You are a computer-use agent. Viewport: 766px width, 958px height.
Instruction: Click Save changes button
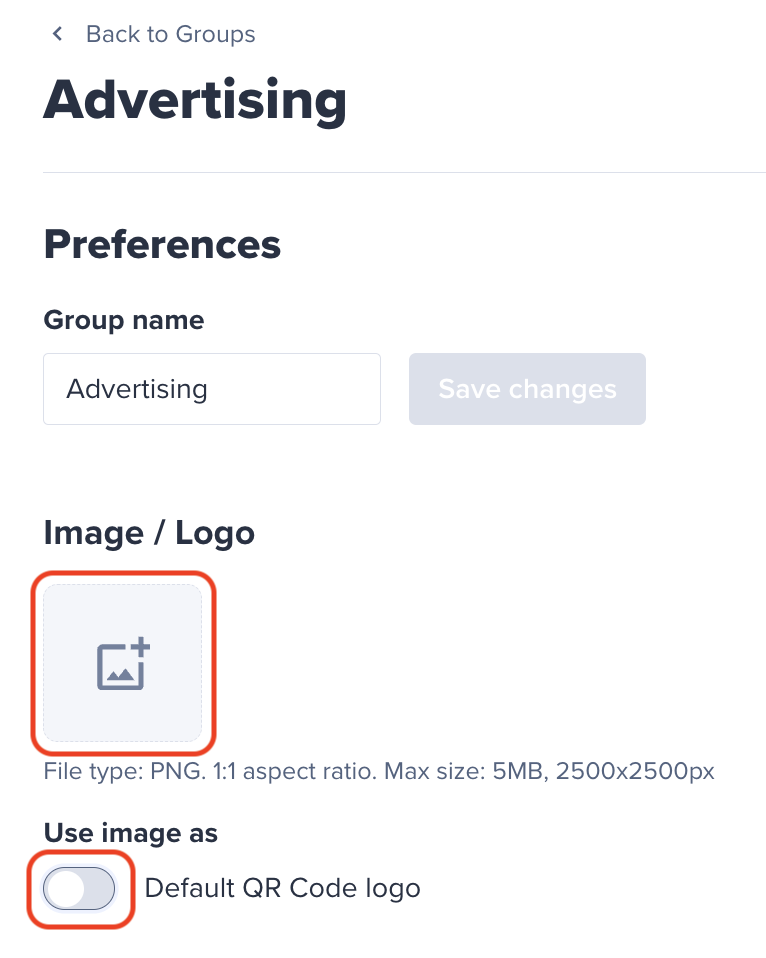527,389
